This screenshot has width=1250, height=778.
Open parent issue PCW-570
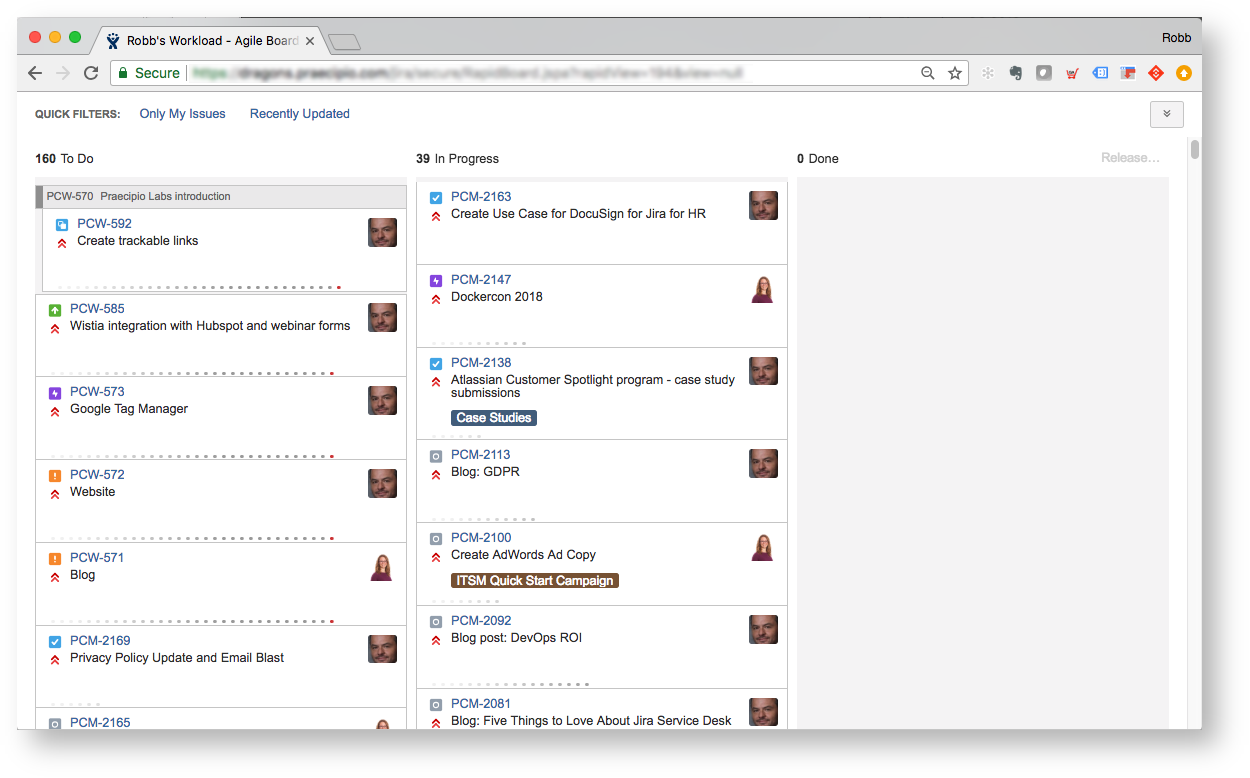pos(70,196)
